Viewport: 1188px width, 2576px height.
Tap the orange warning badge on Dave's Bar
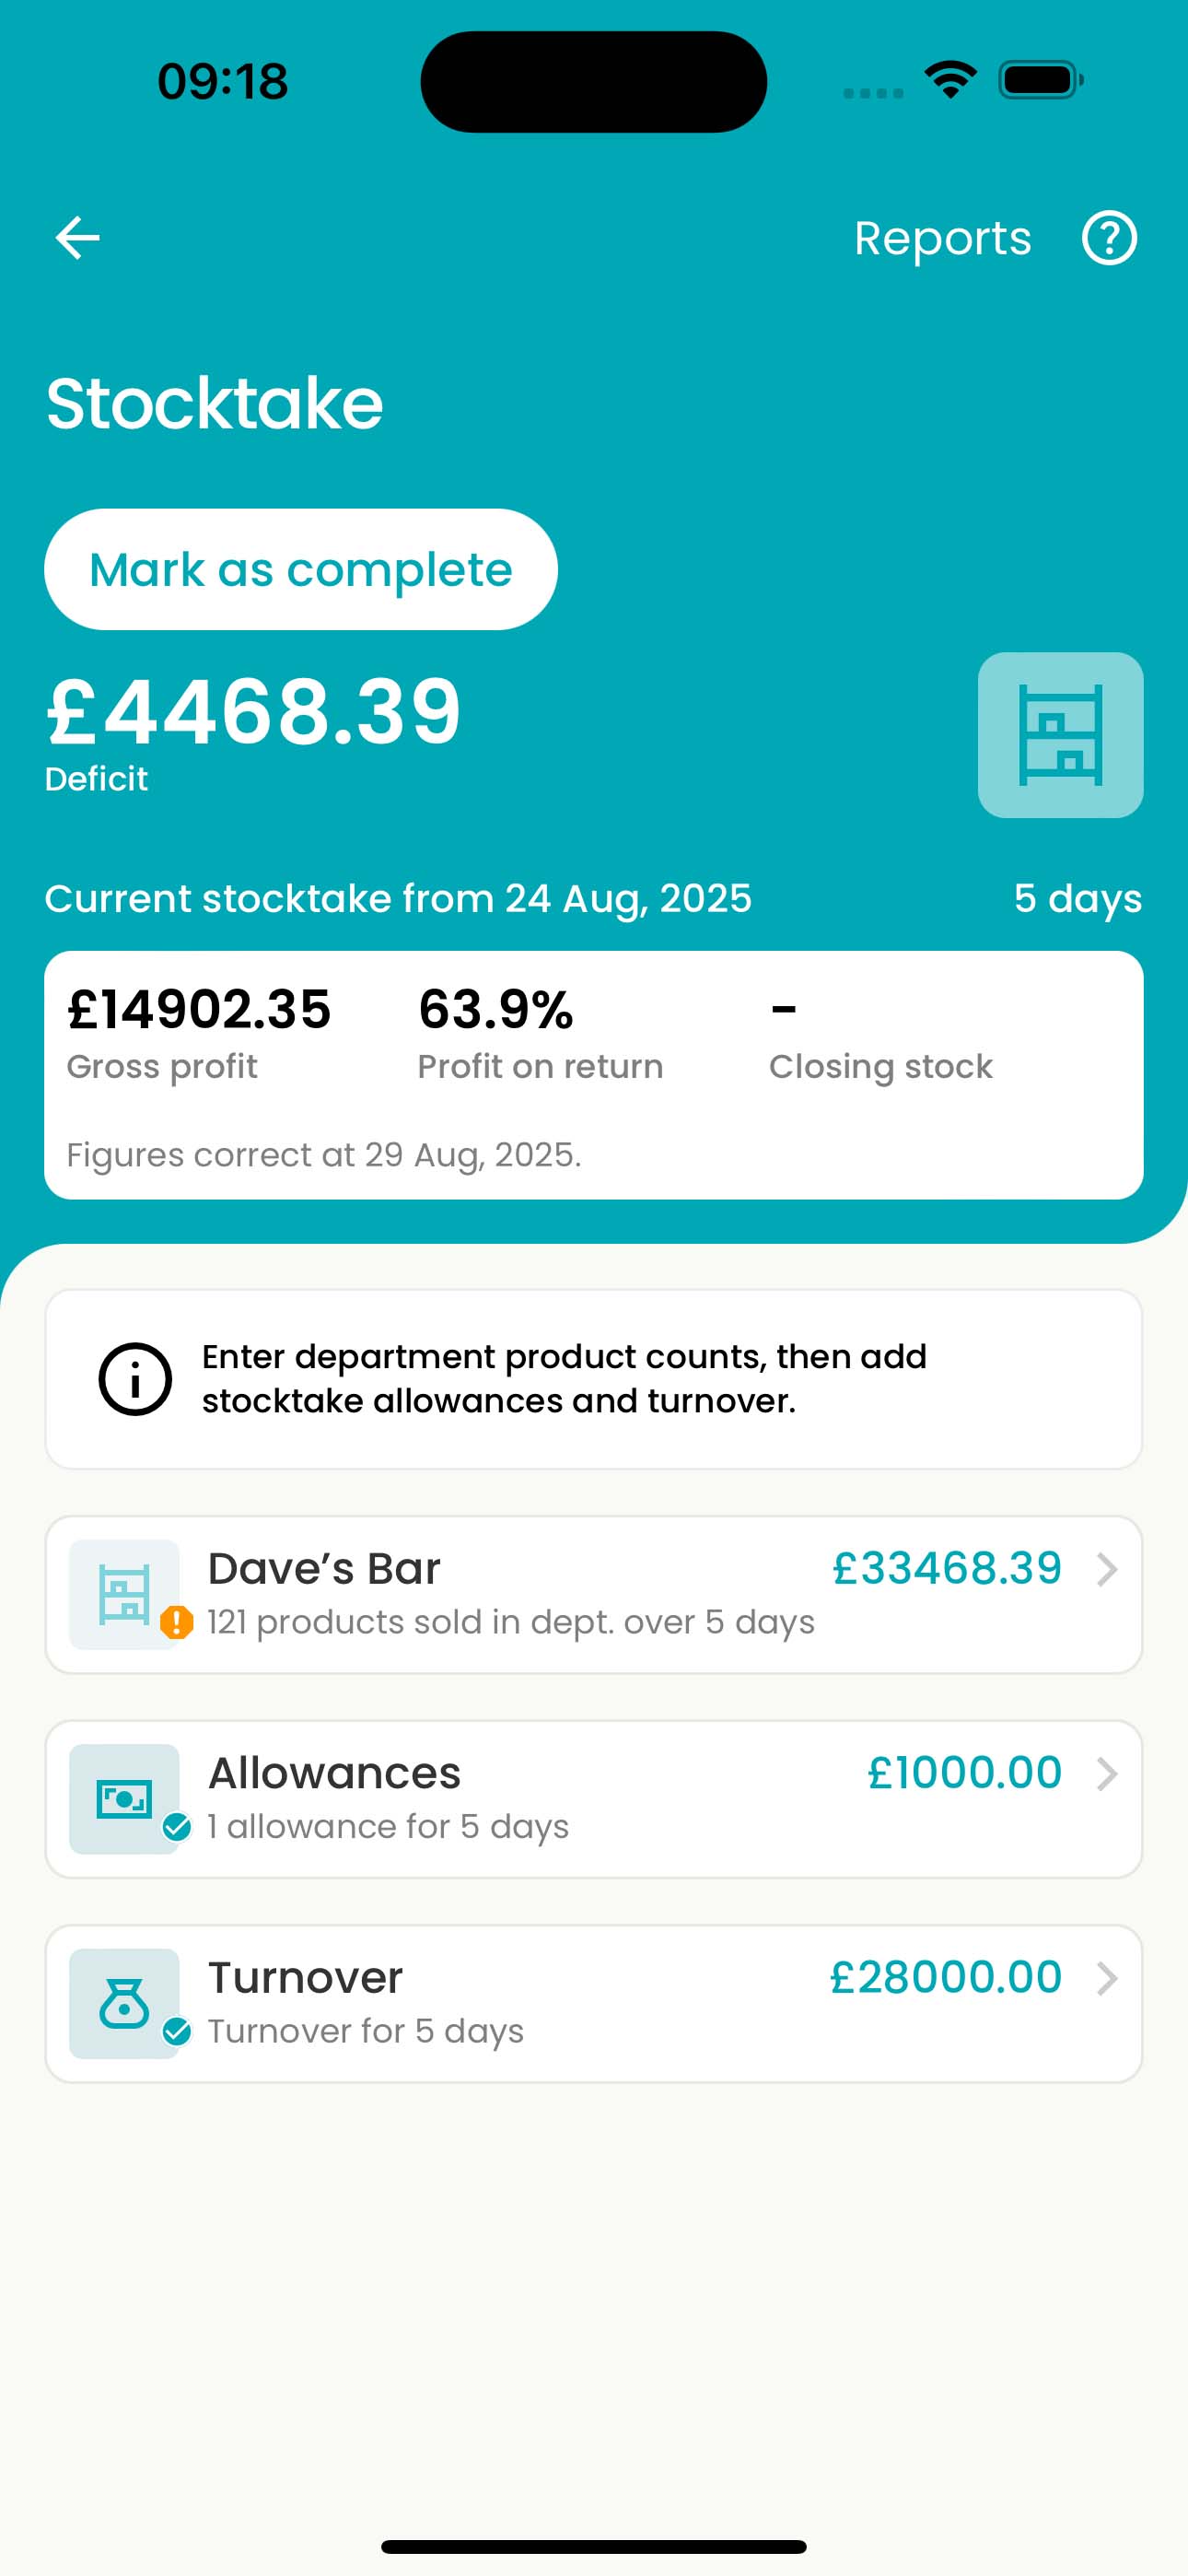click(177, 1622)
